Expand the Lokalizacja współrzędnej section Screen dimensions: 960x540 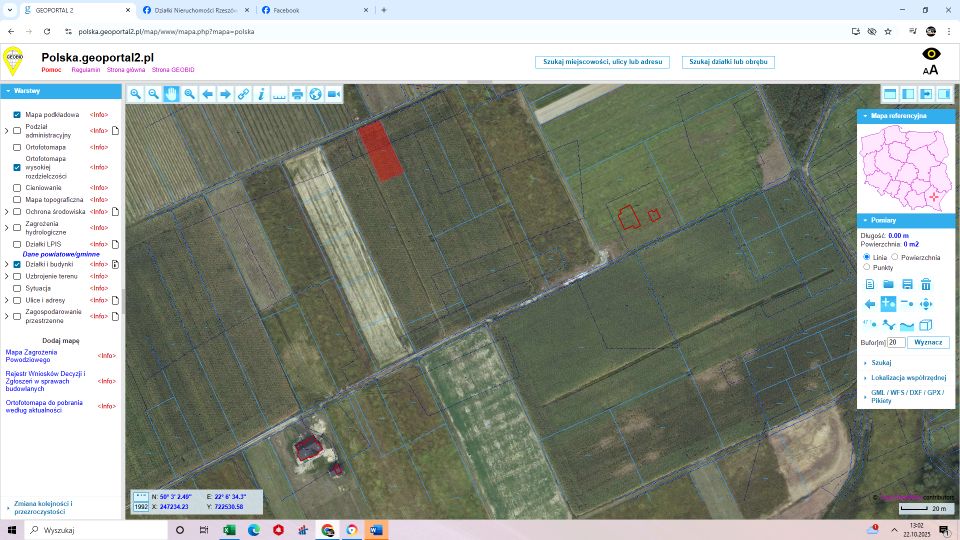tap(908, 378)
